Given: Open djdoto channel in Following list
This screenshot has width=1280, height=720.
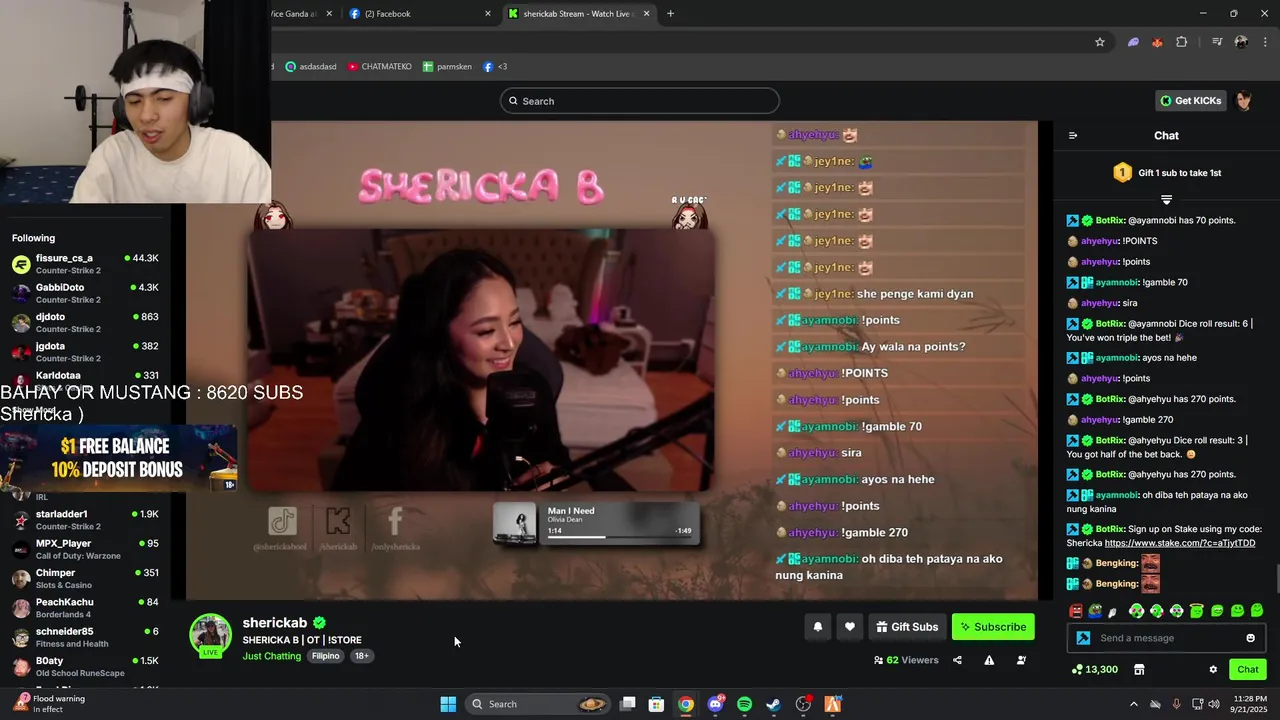Looking at the screenshot, I should coord(86,322).
